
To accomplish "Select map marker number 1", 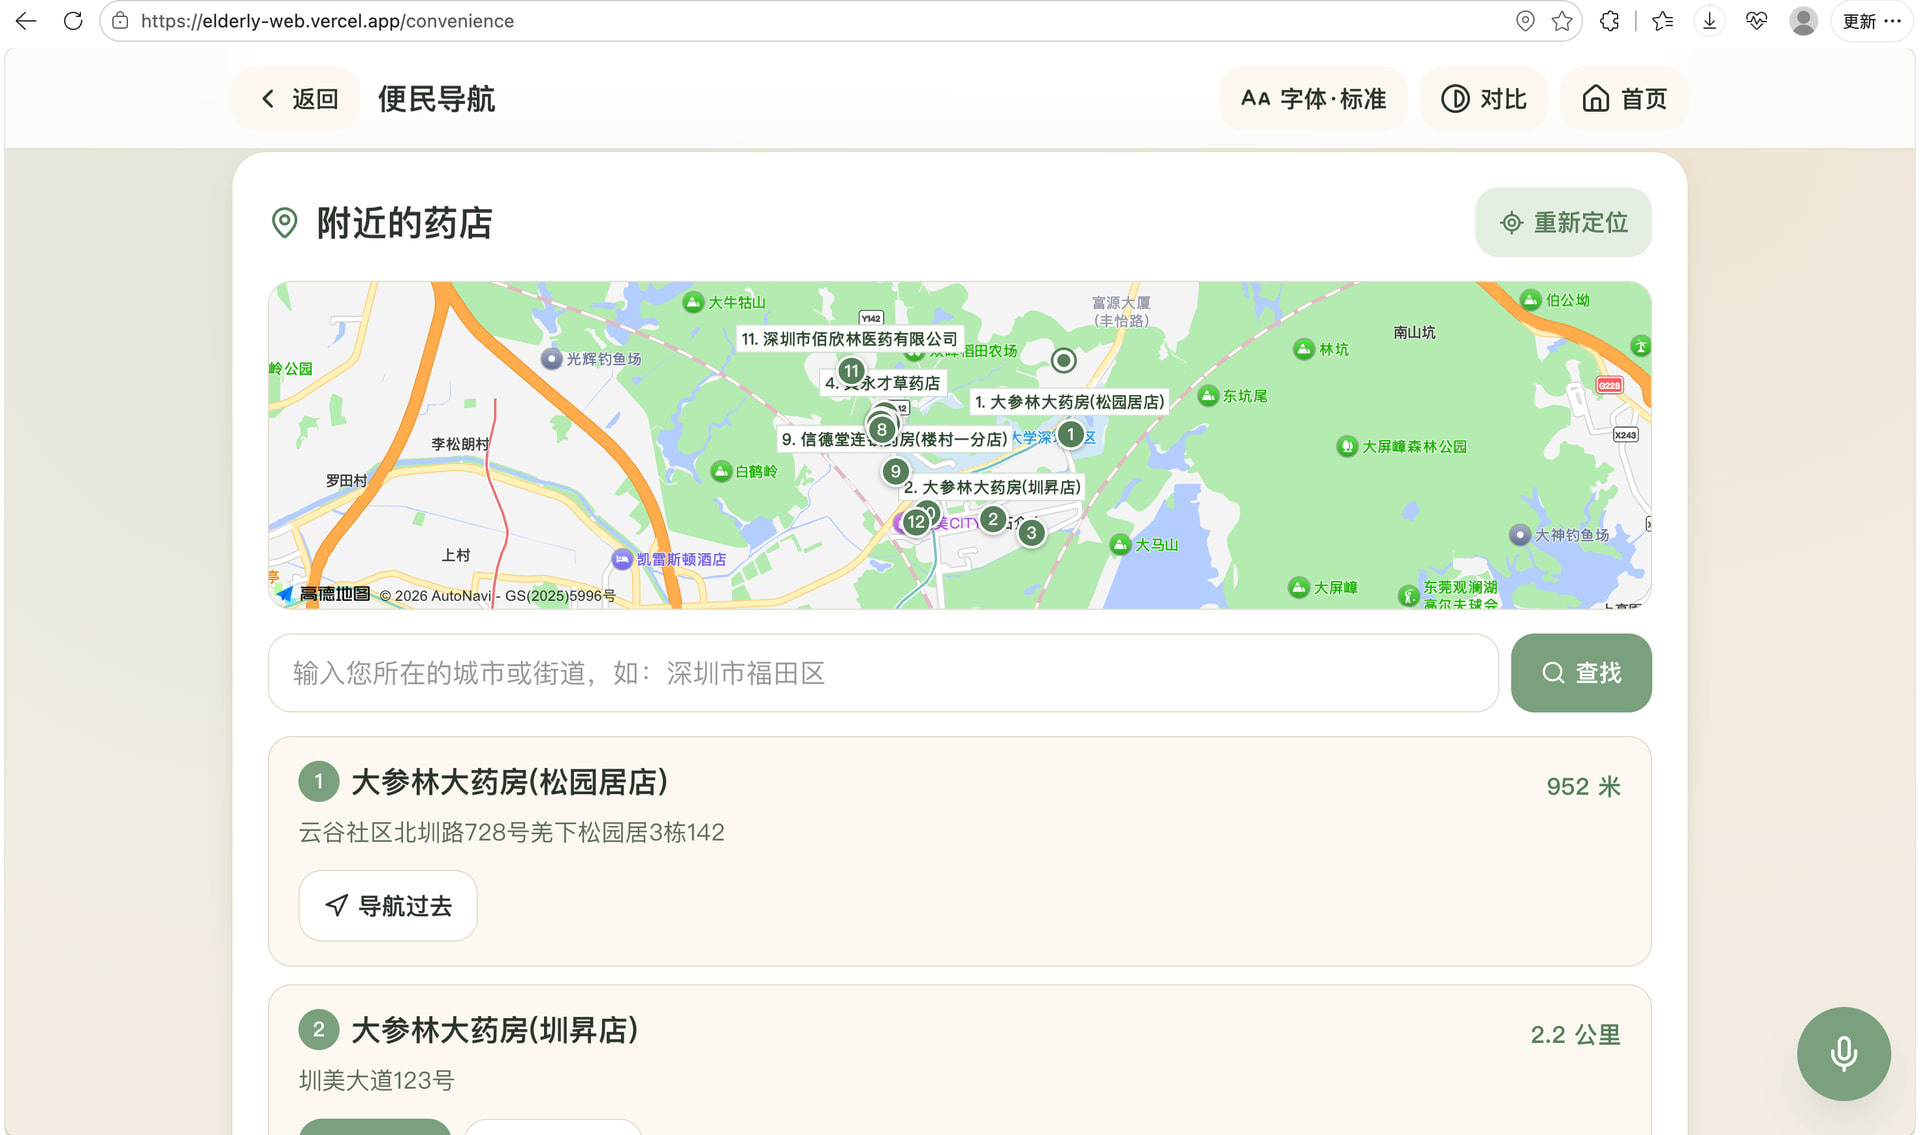I will click(1070, 435).
